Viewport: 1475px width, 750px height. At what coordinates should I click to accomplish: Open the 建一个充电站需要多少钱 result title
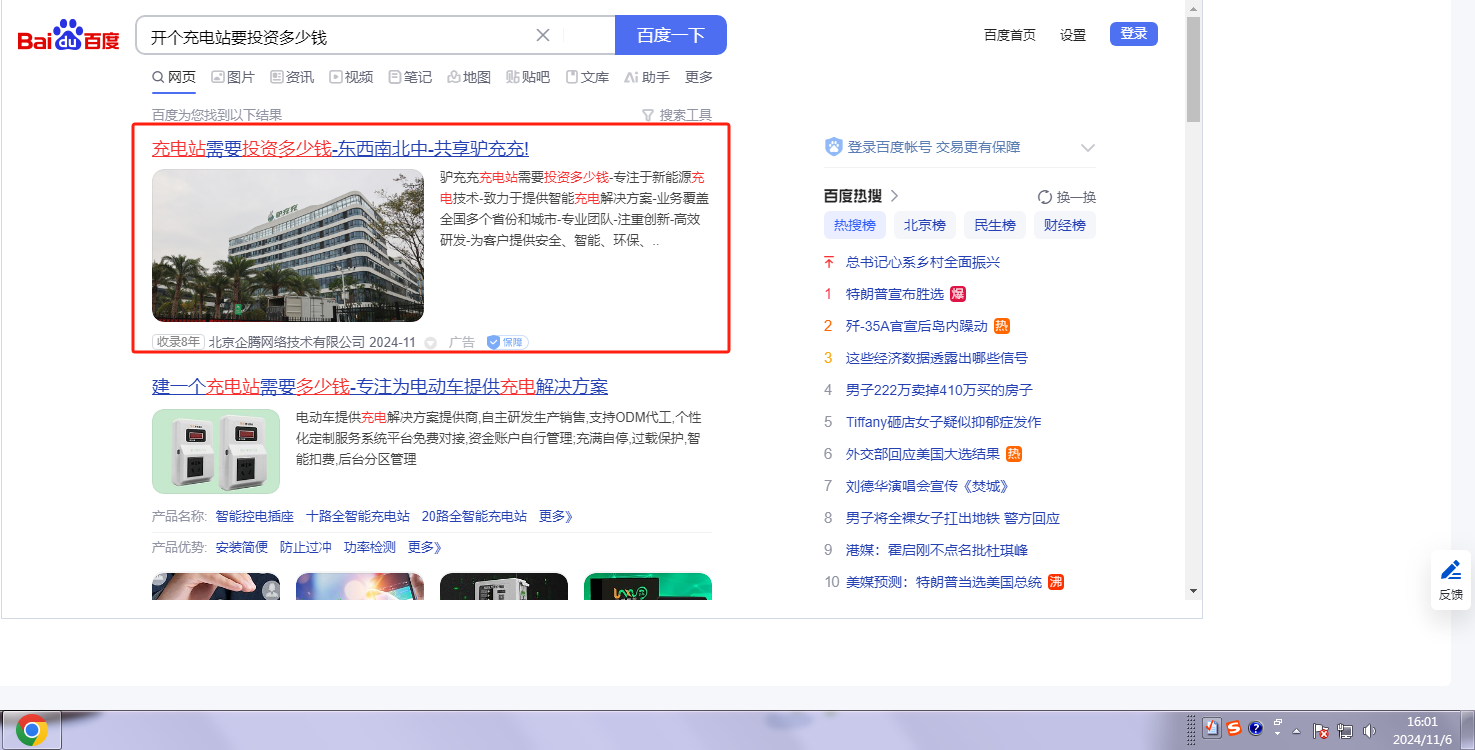(x=380, y=387)
